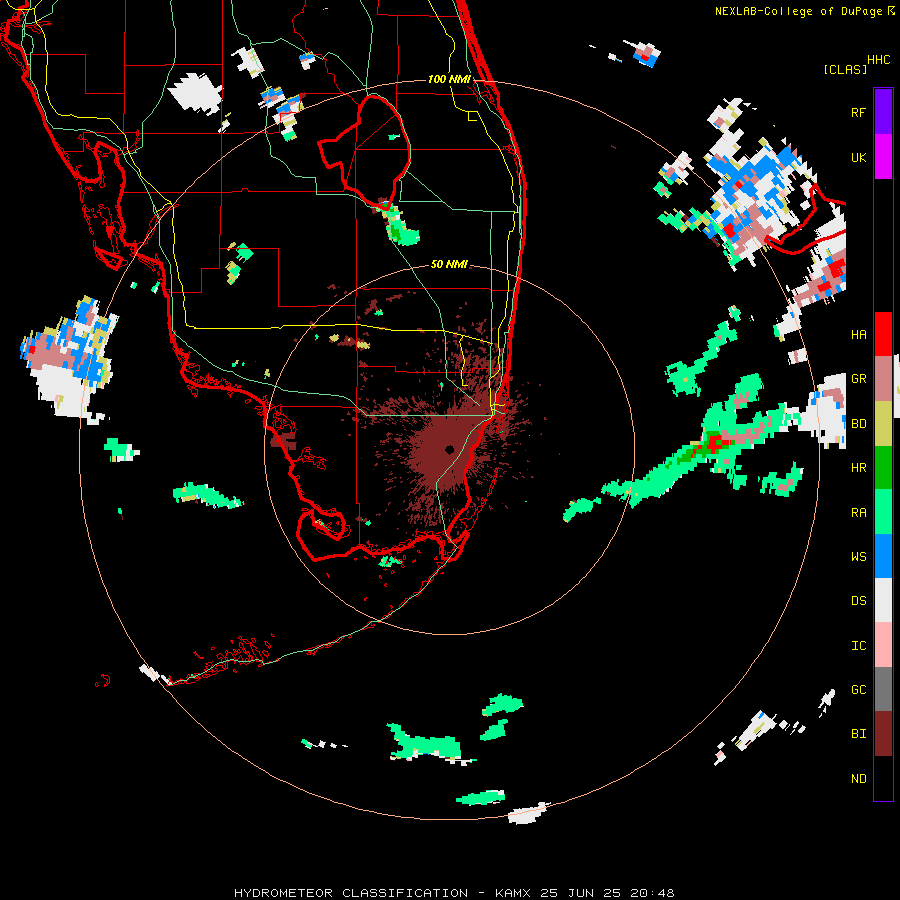Click the GR legend label
Image resolution: width=900 pixels, height=900 pixels.
858,379
